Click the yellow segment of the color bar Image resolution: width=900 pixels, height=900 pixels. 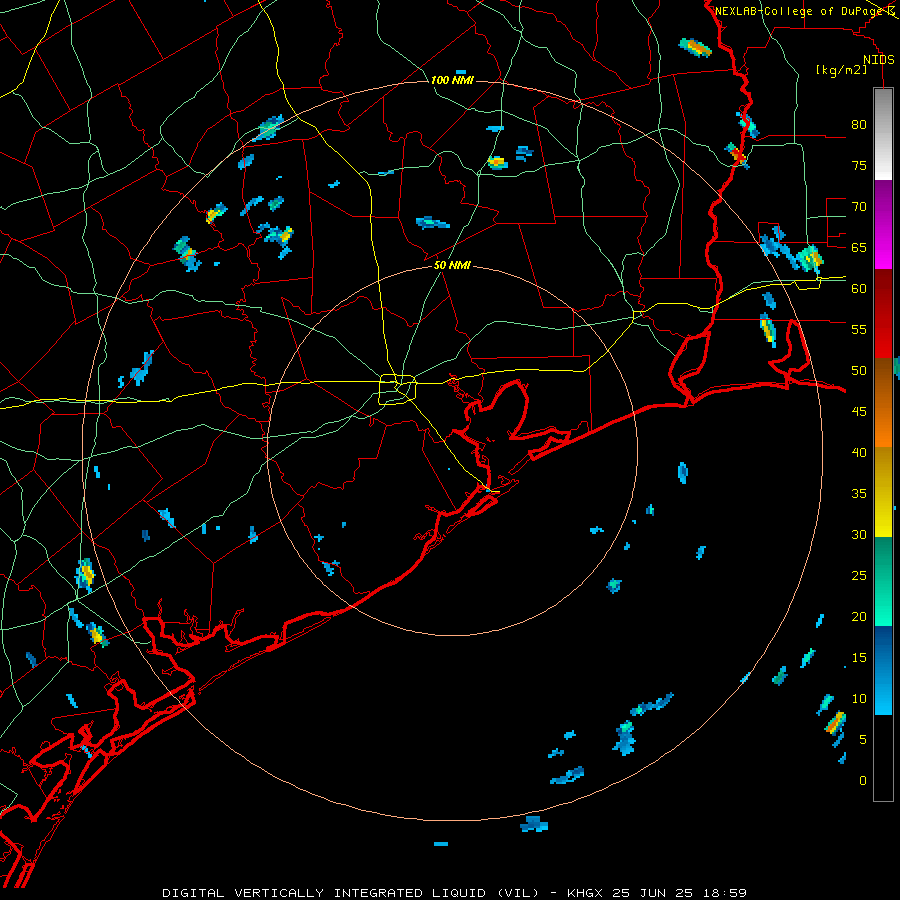pos(883,492)
